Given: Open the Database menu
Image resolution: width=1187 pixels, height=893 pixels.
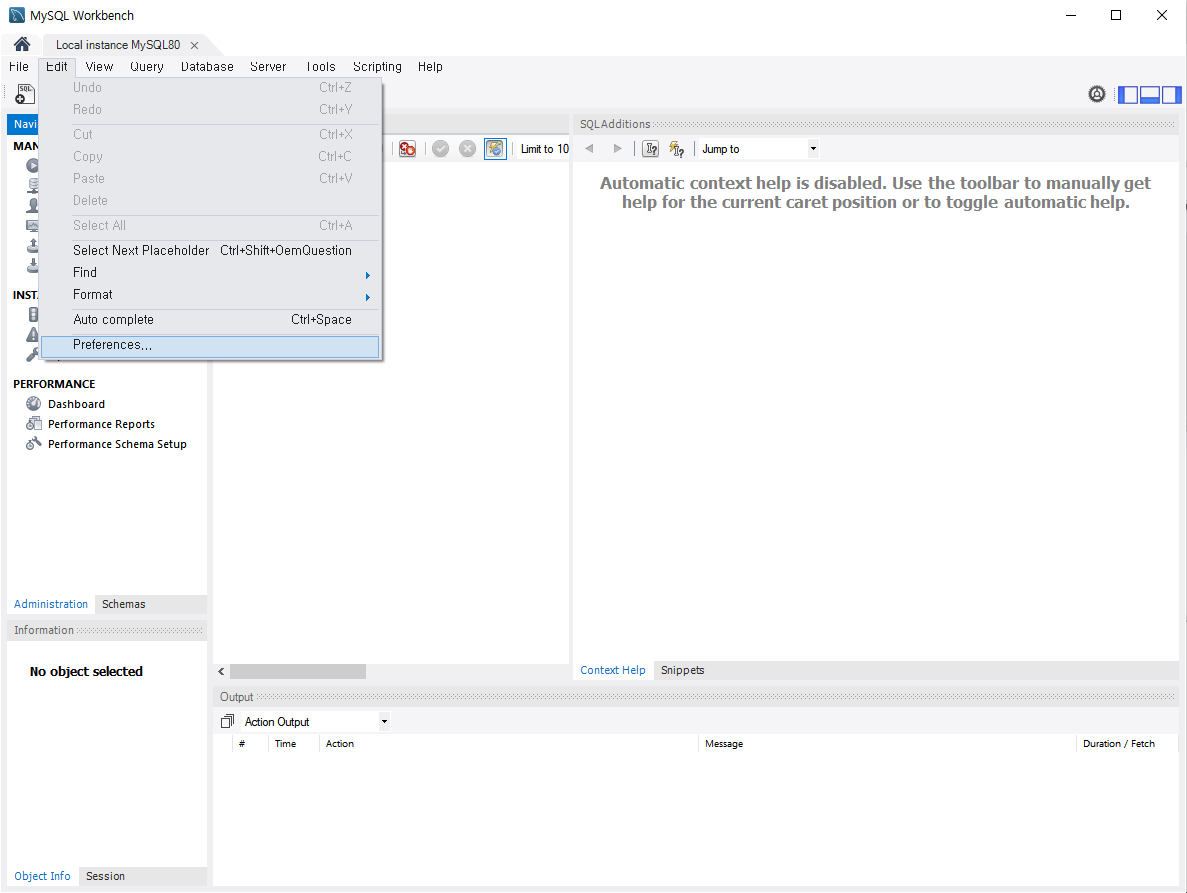Looking at the screenshot, I should 207,67.
